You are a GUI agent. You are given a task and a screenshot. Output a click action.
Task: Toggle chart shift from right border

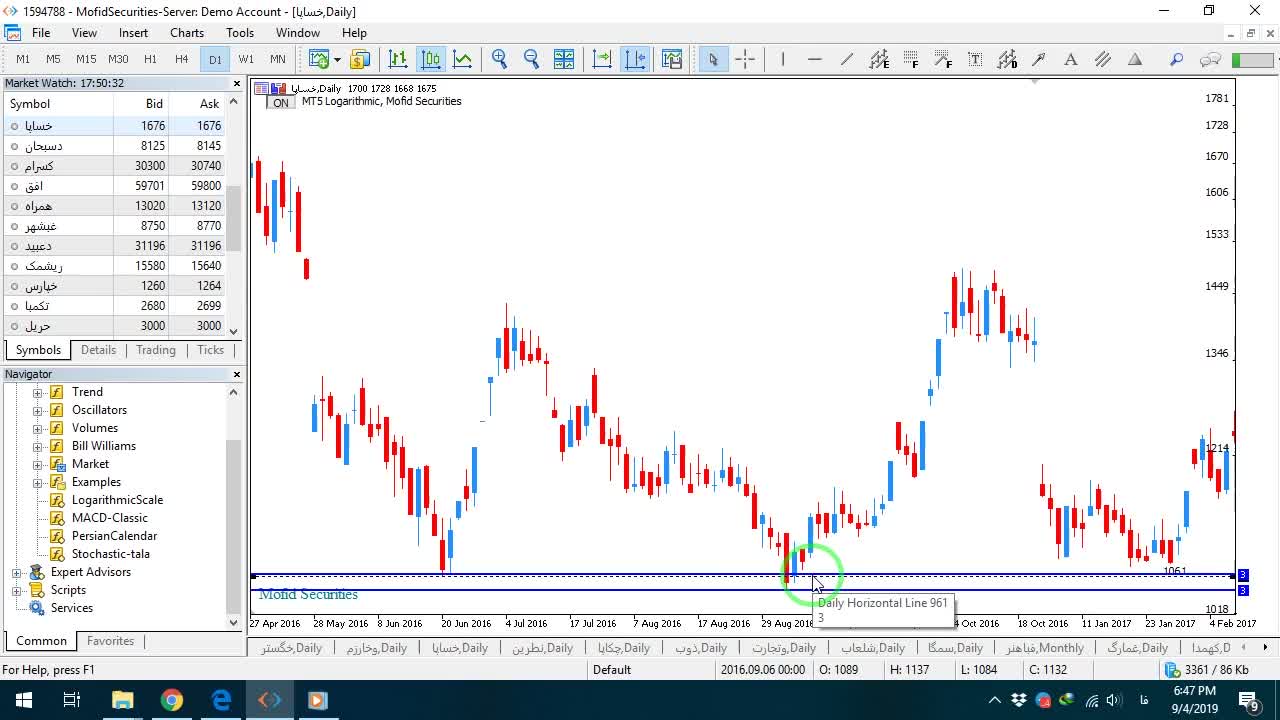(635, 59)
